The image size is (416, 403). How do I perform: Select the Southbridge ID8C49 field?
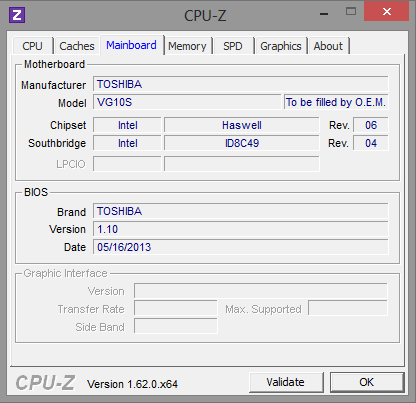pyautogui.click(x=242, y=143)
